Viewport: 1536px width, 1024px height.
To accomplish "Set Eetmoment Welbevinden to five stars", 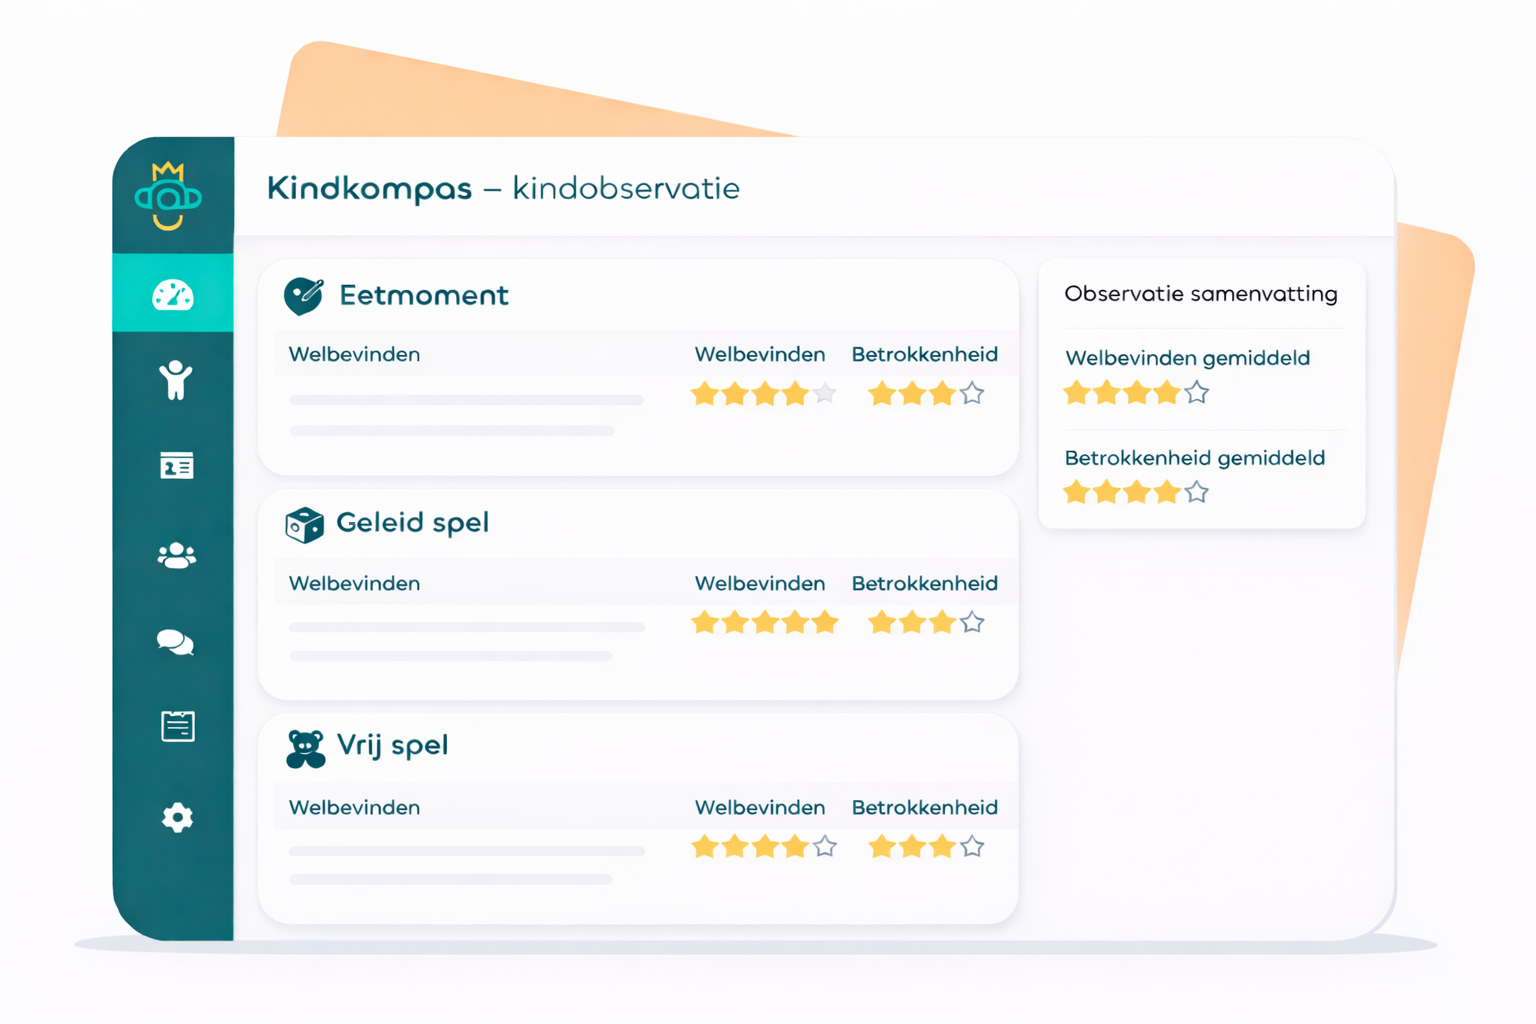I will [825, 394].
